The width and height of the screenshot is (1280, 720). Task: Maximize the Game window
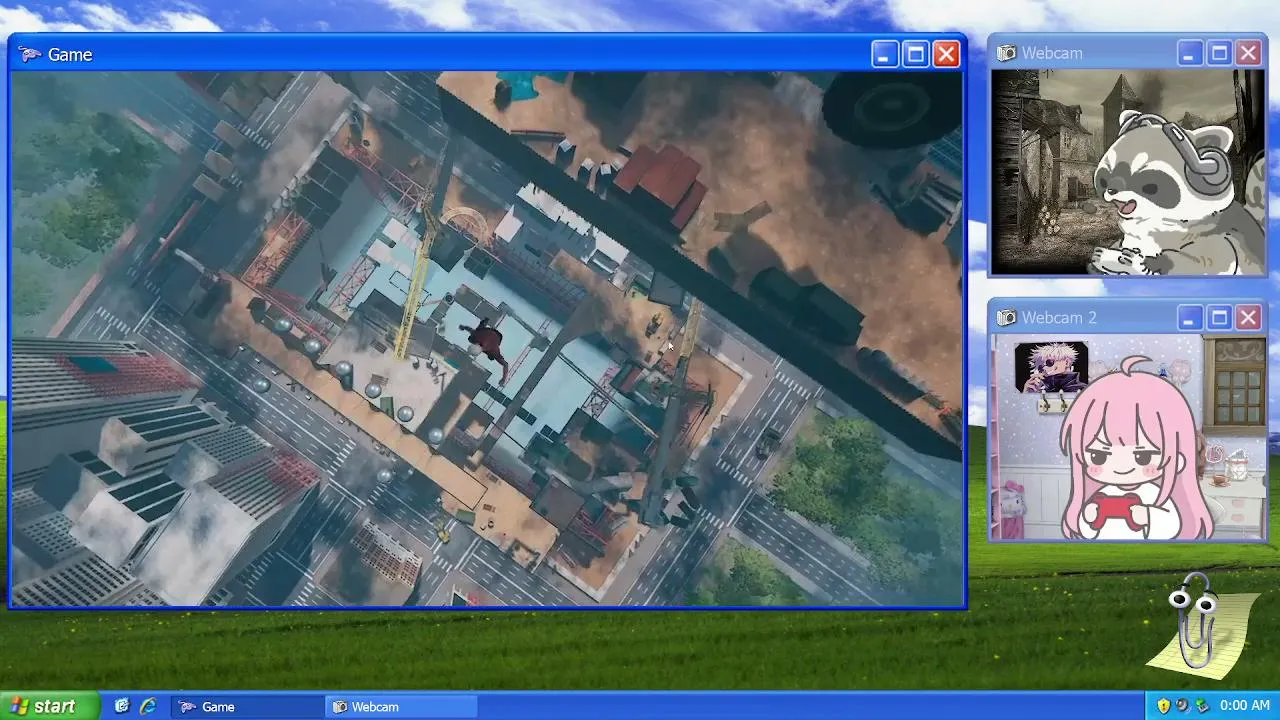coord(915,55)
